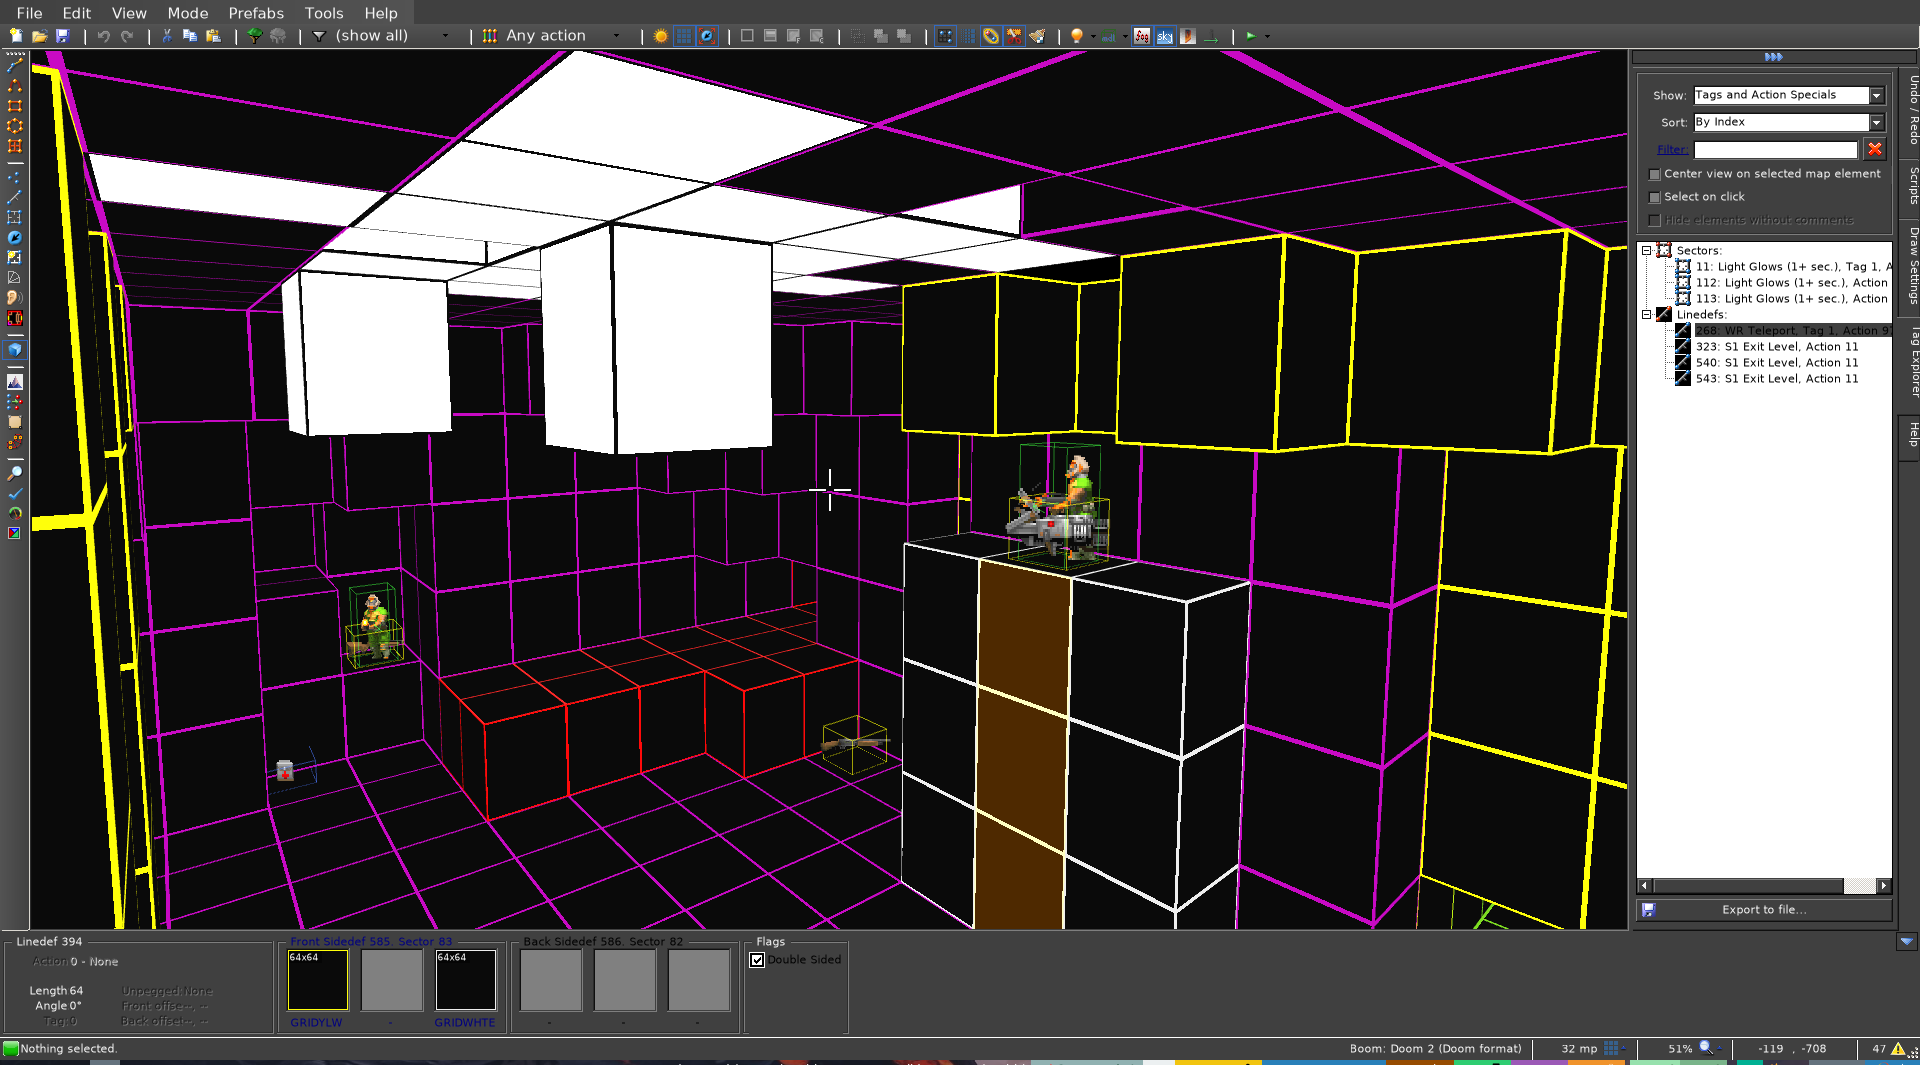This screenshot has width=1920, height=1065.
Task: Select the Sound Propagation ear tool
Action: (x=15, y=297)
